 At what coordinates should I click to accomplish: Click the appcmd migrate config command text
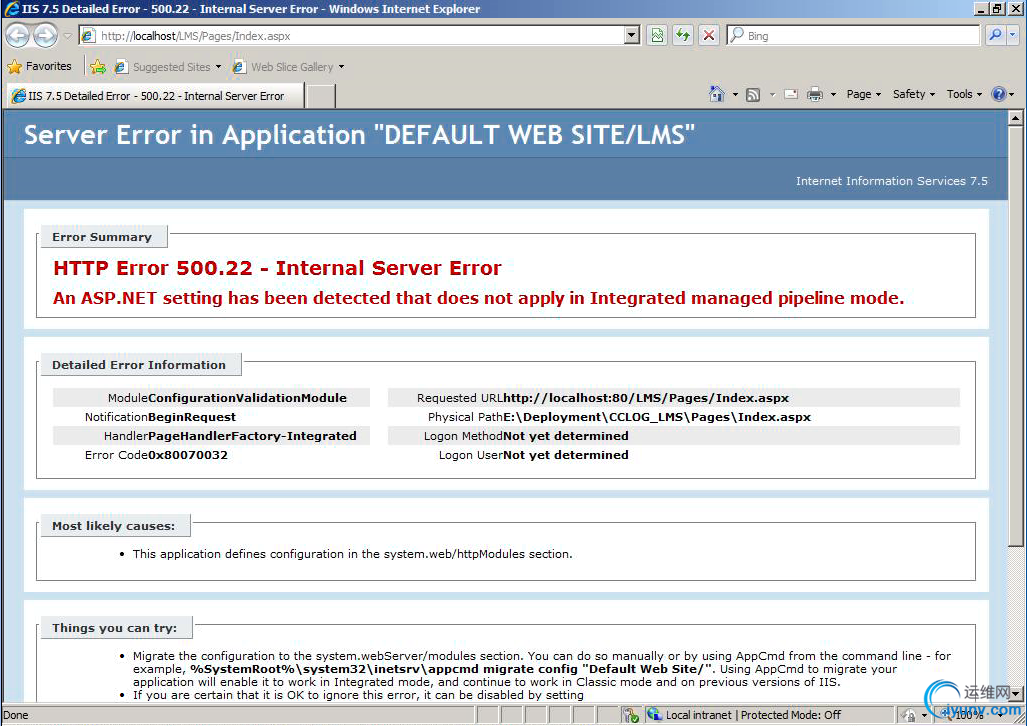[x=451, y=669]
